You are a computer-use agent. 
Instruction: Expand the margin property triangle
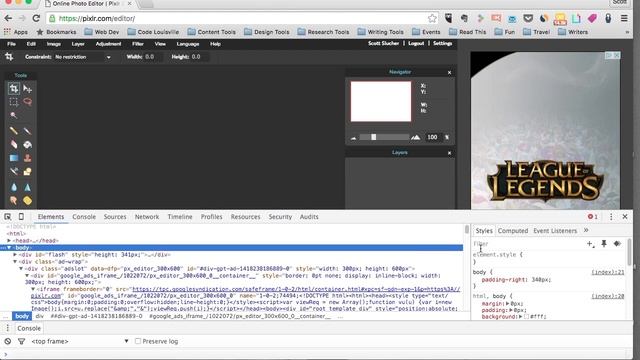coord(507,304)
